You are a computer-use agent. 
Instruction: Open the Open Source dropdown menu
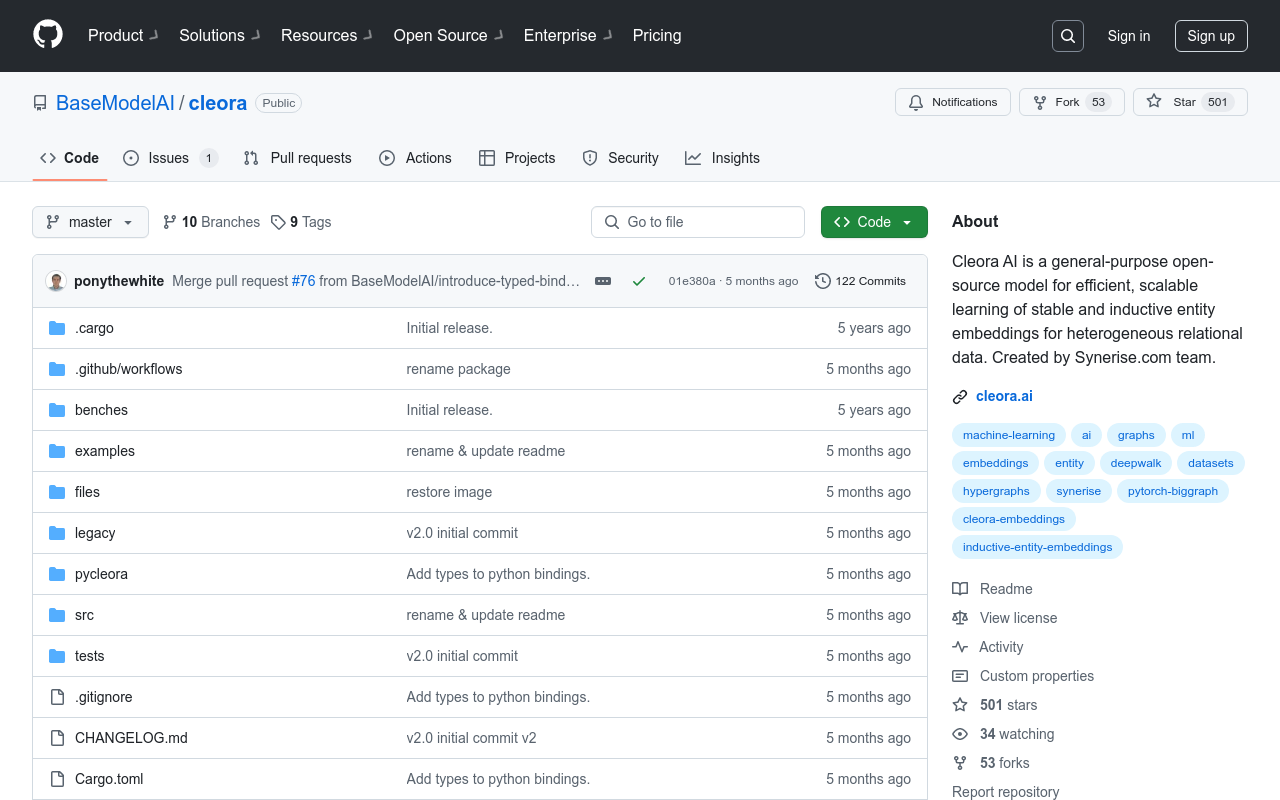click(x=448, y=35)
